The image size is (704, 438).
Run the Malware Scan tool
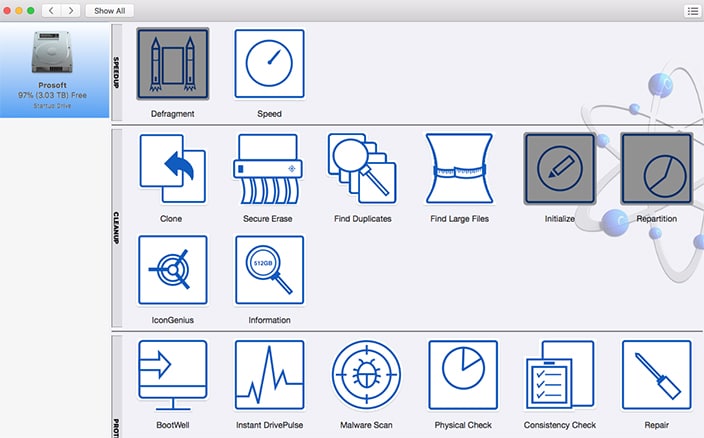(x=366, y=374)
